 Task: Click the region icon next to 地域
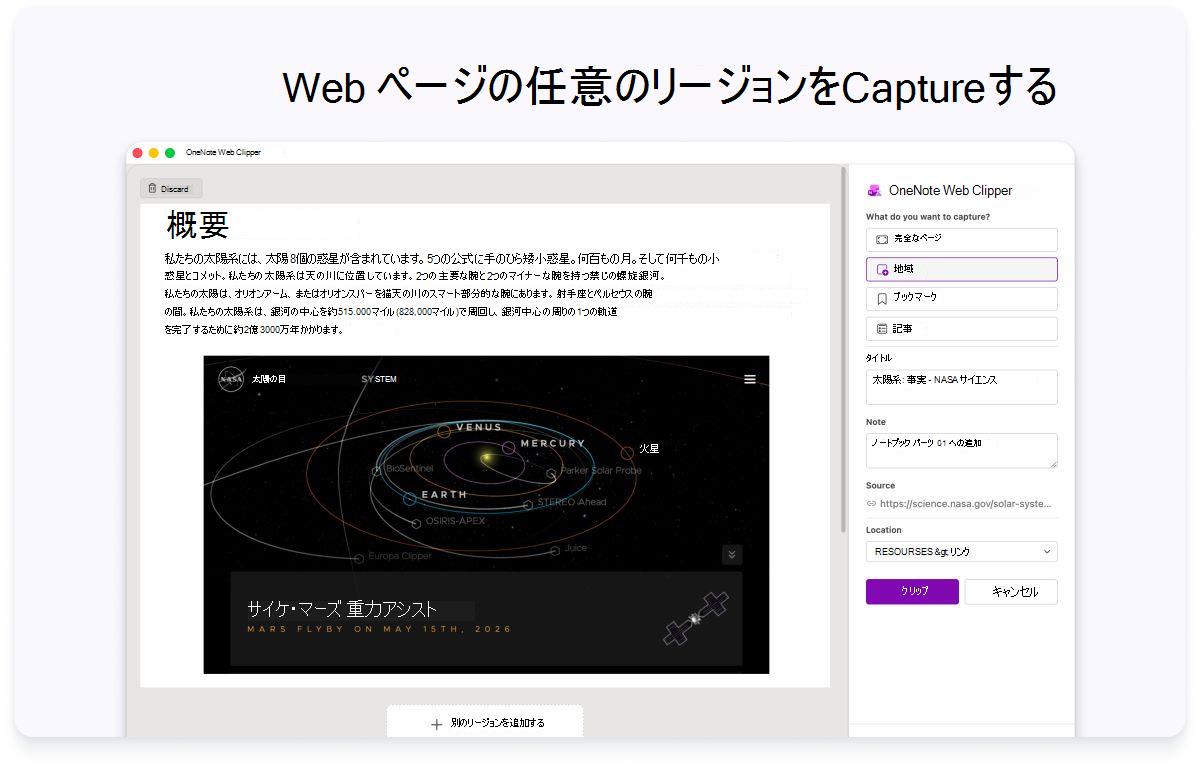[882, 269]
